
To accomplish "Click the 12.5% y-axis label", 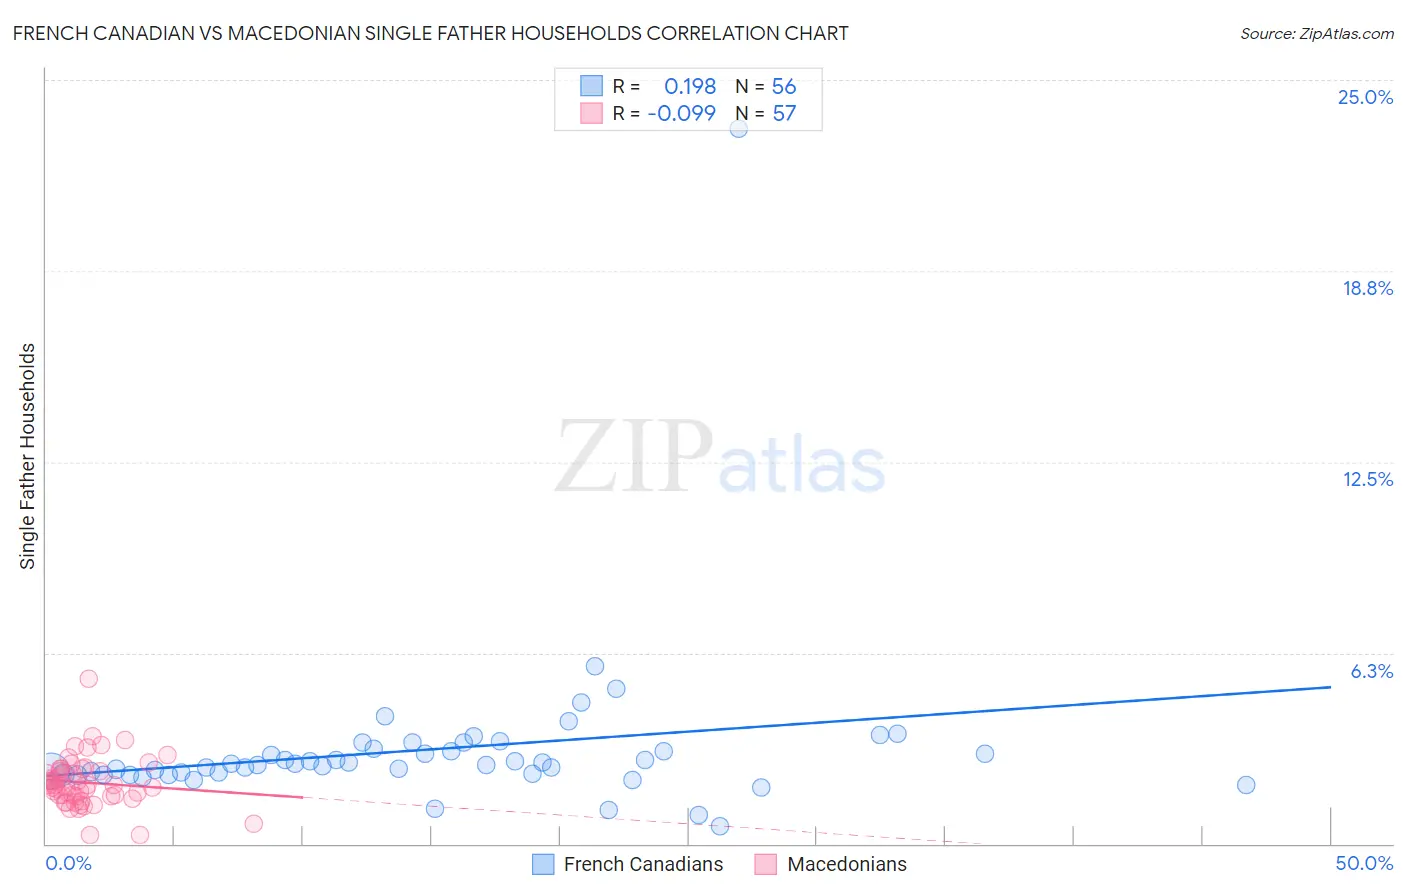I will 1367,479.
